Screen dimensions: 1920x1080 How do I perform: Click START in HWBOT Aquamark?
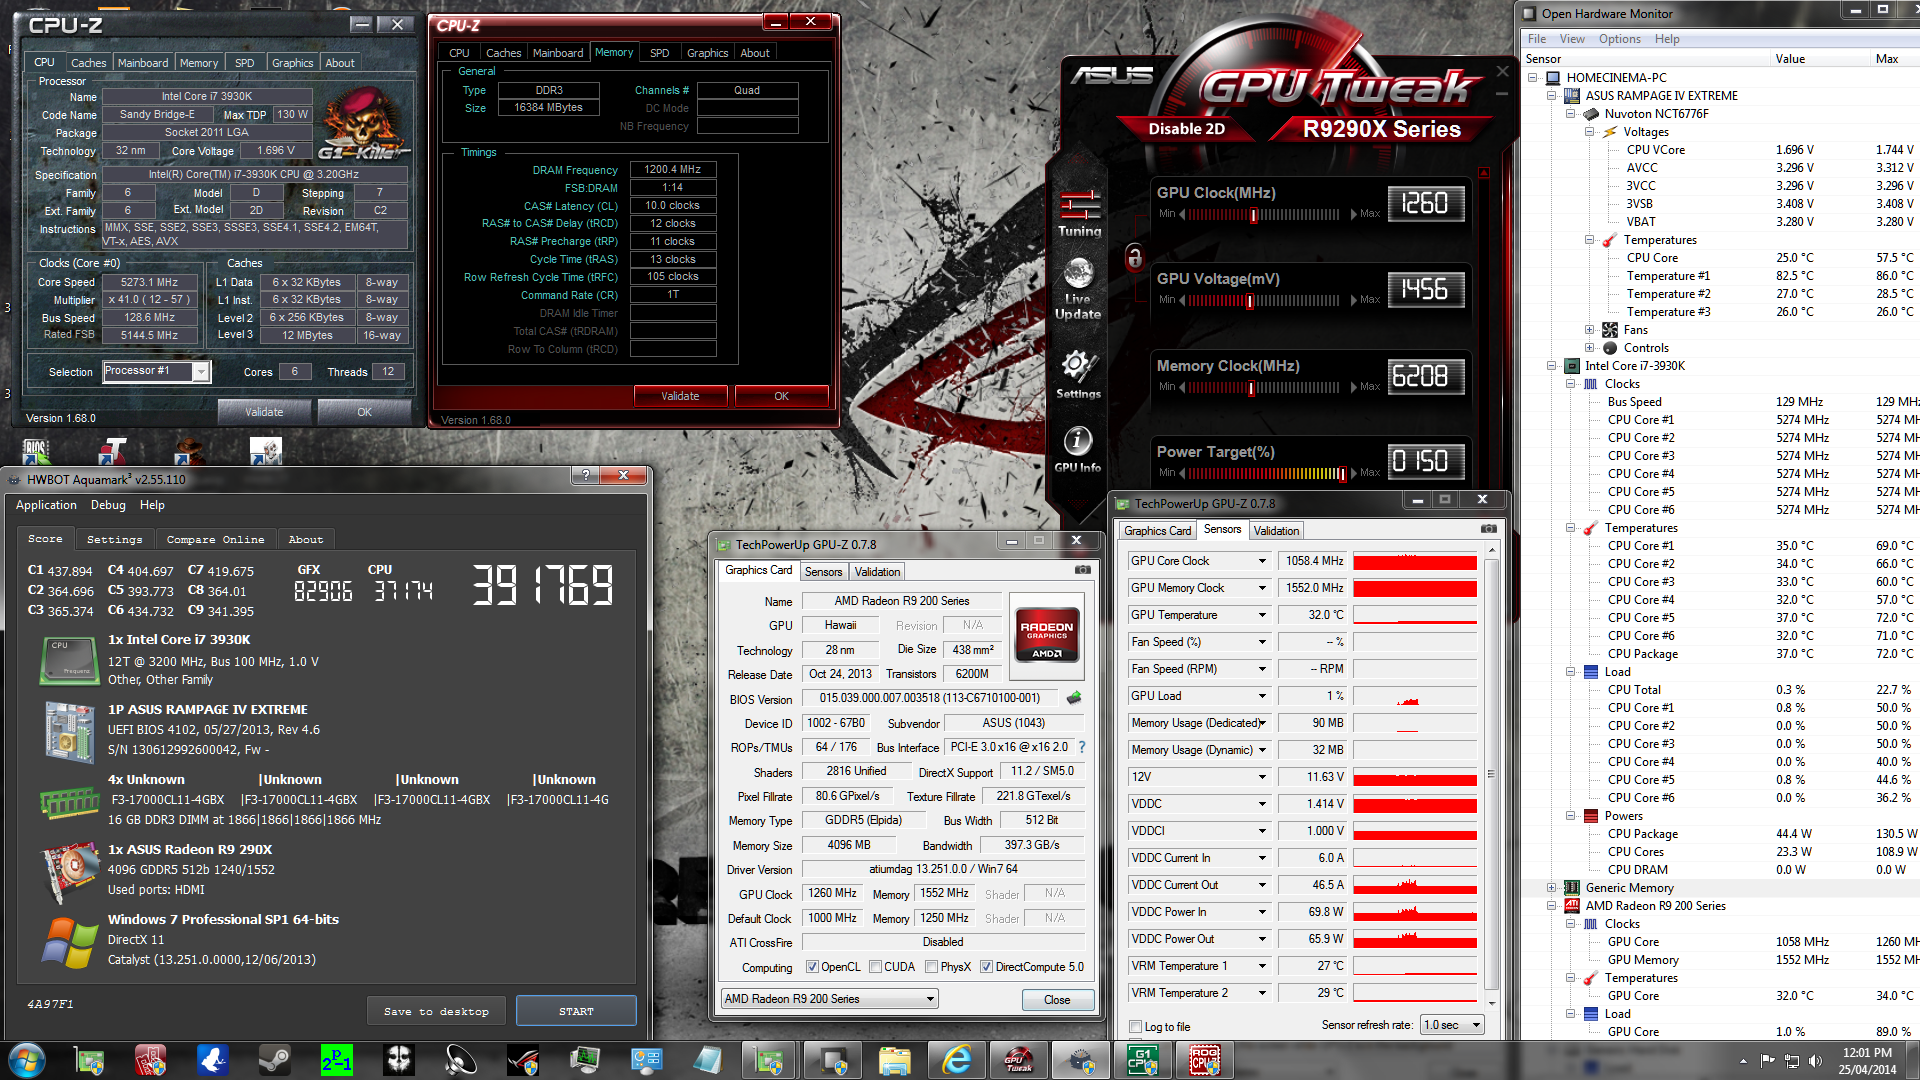tap(576, 1011)
